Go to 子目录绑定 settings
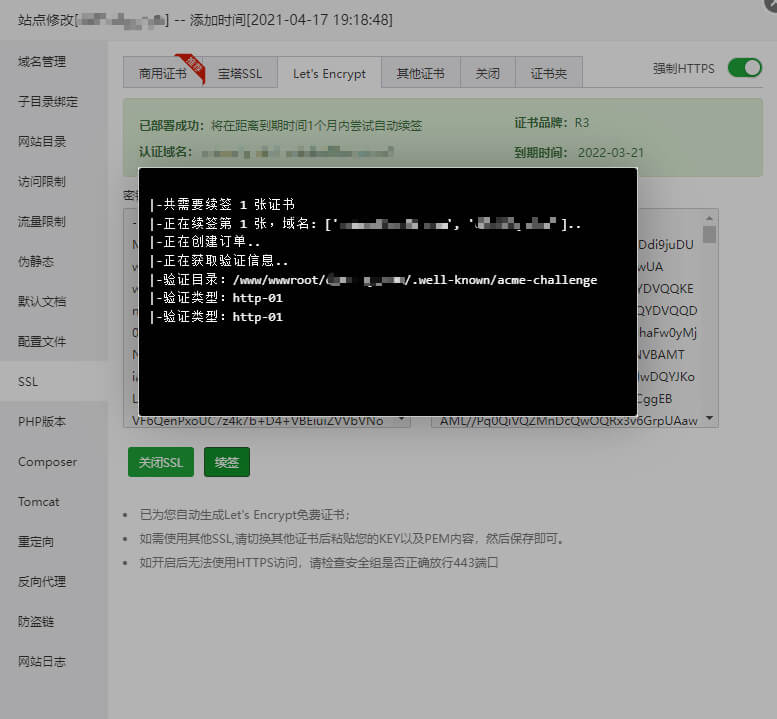The width and height of the screenshot is (777, 719). pos(48,101)
